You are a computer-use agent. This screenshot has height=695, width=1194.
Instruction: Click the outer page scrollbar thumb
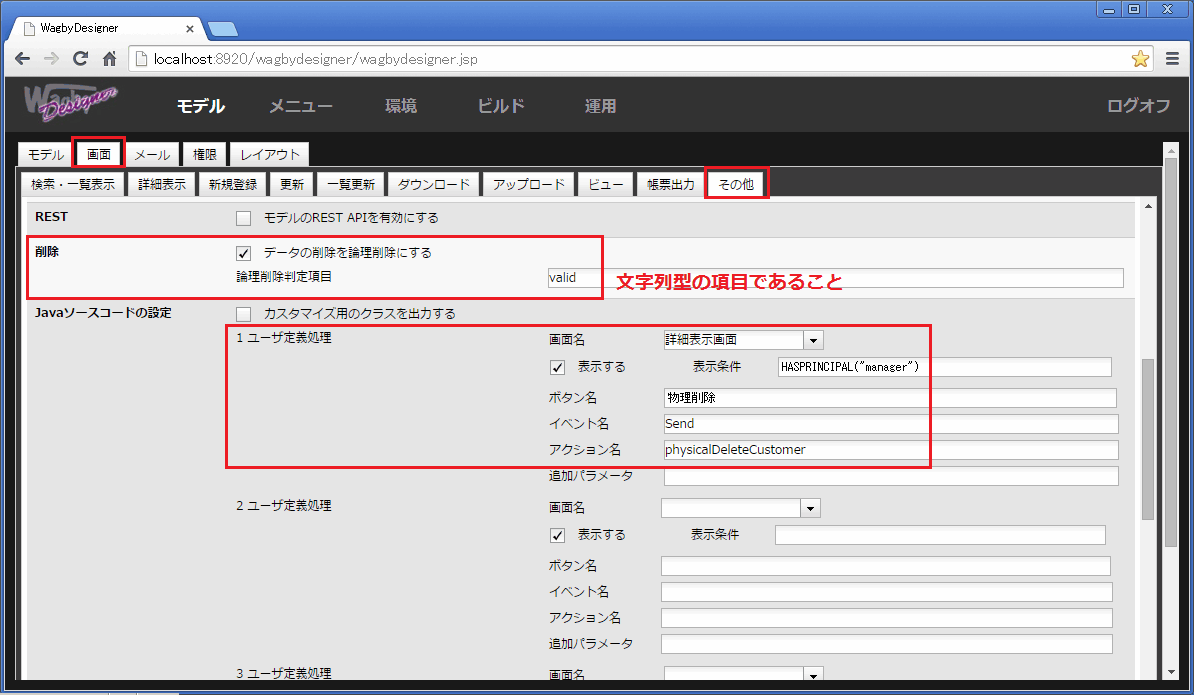pyautogui.click(x=1172, y=354)
